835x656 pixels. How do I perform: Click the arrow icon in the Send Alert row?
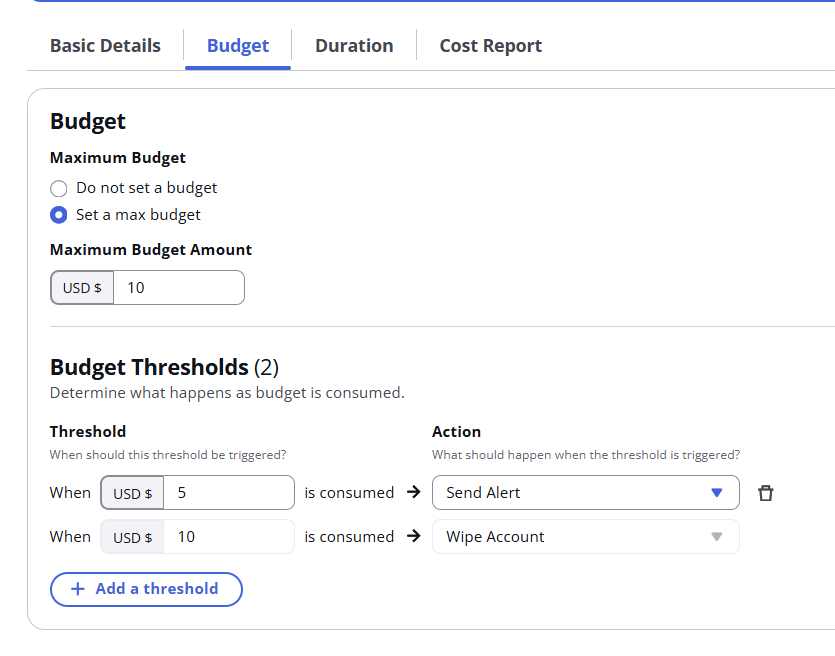414,493
